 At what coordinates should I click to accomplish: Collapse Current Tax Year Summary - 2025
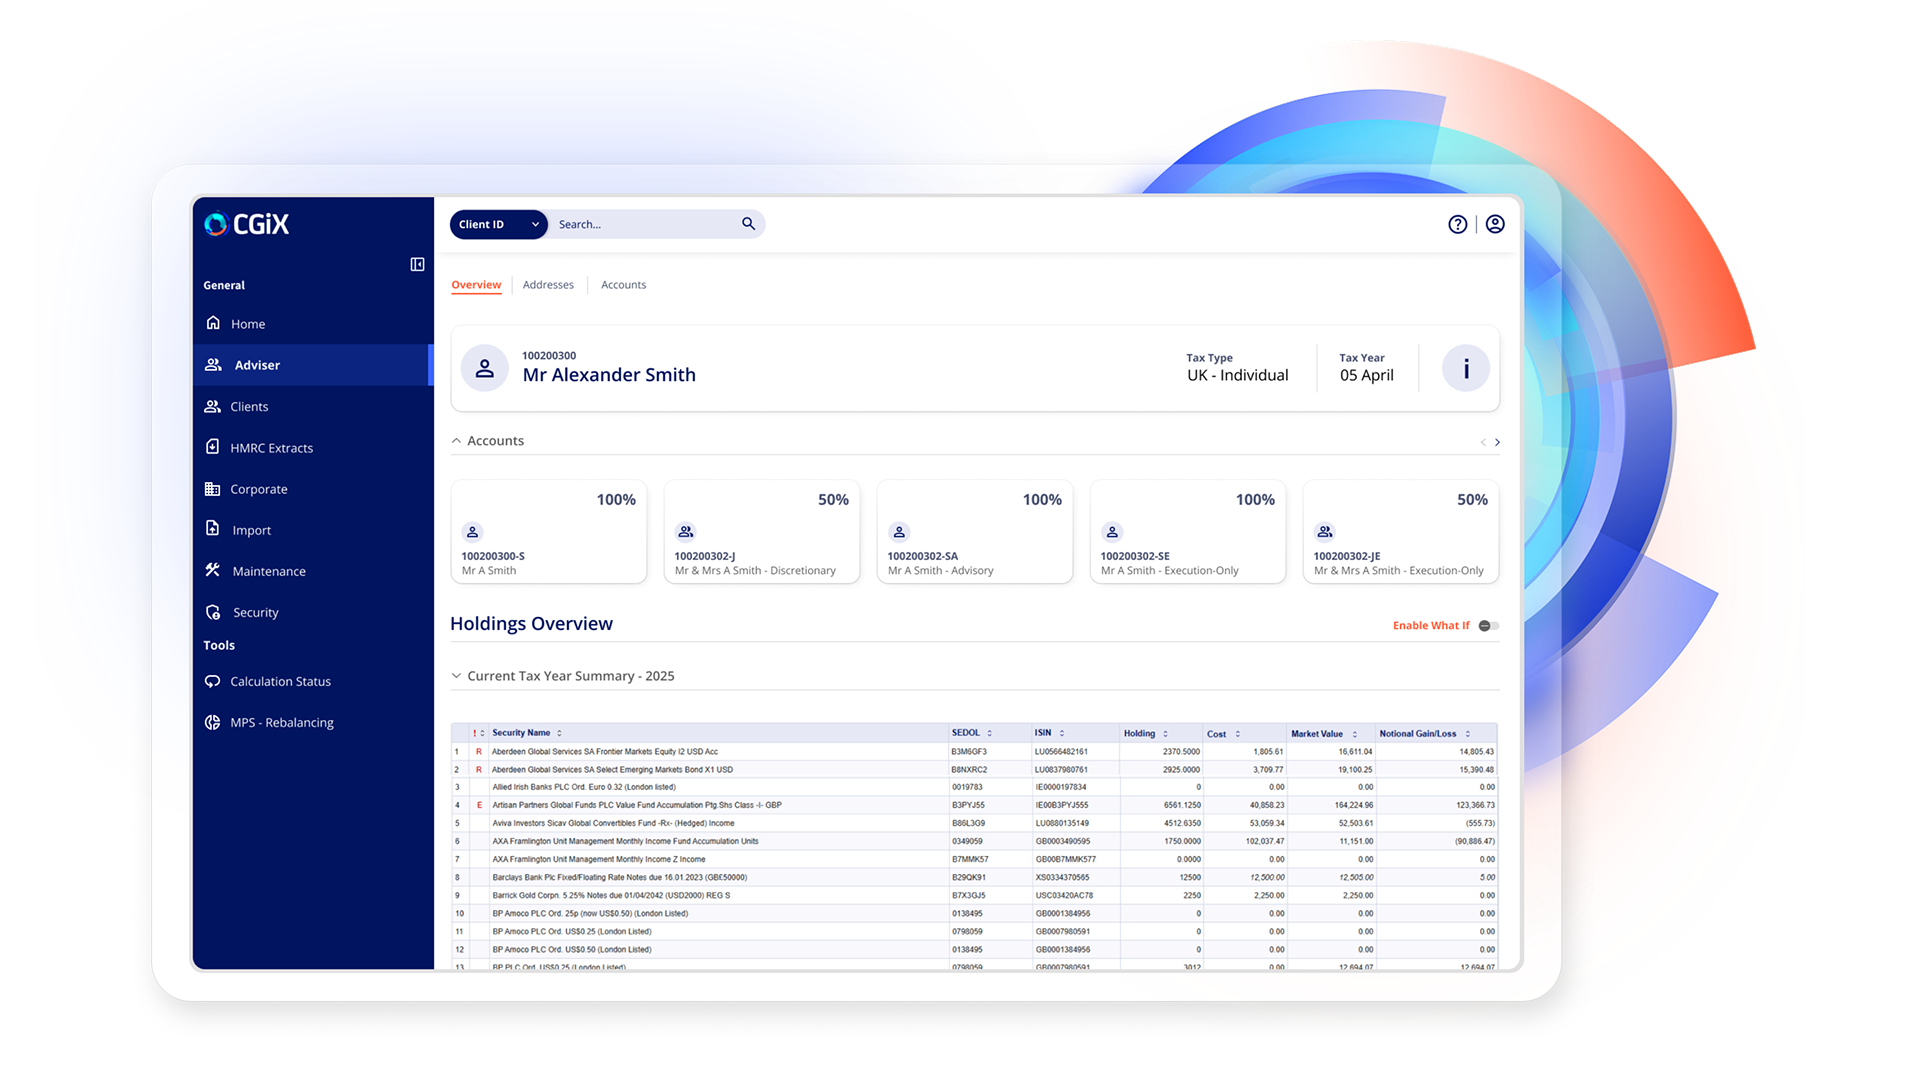coord(456,676)
